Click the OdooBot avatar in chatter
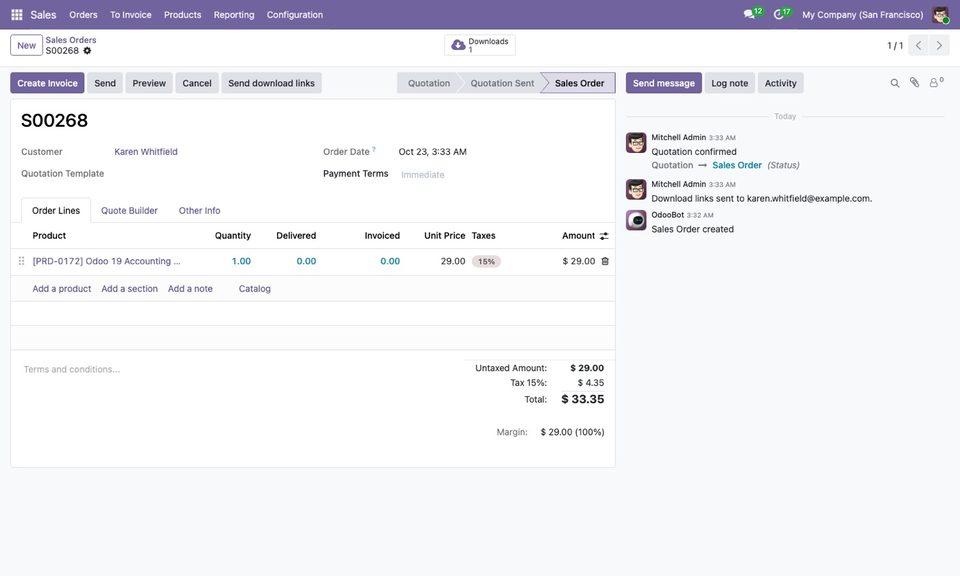Screen dimensions: 960x576 pos(636,220)
